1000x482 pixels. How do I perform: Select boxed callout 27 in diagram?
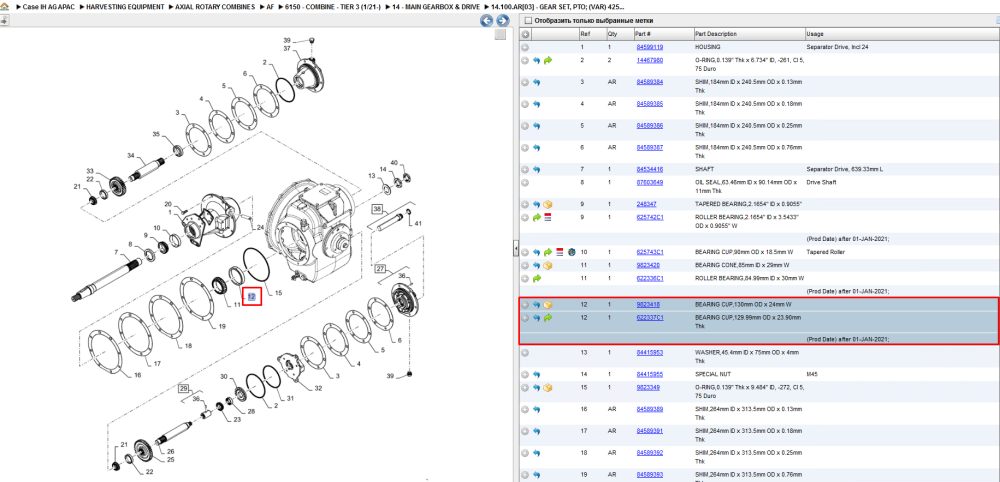(381, 268)
